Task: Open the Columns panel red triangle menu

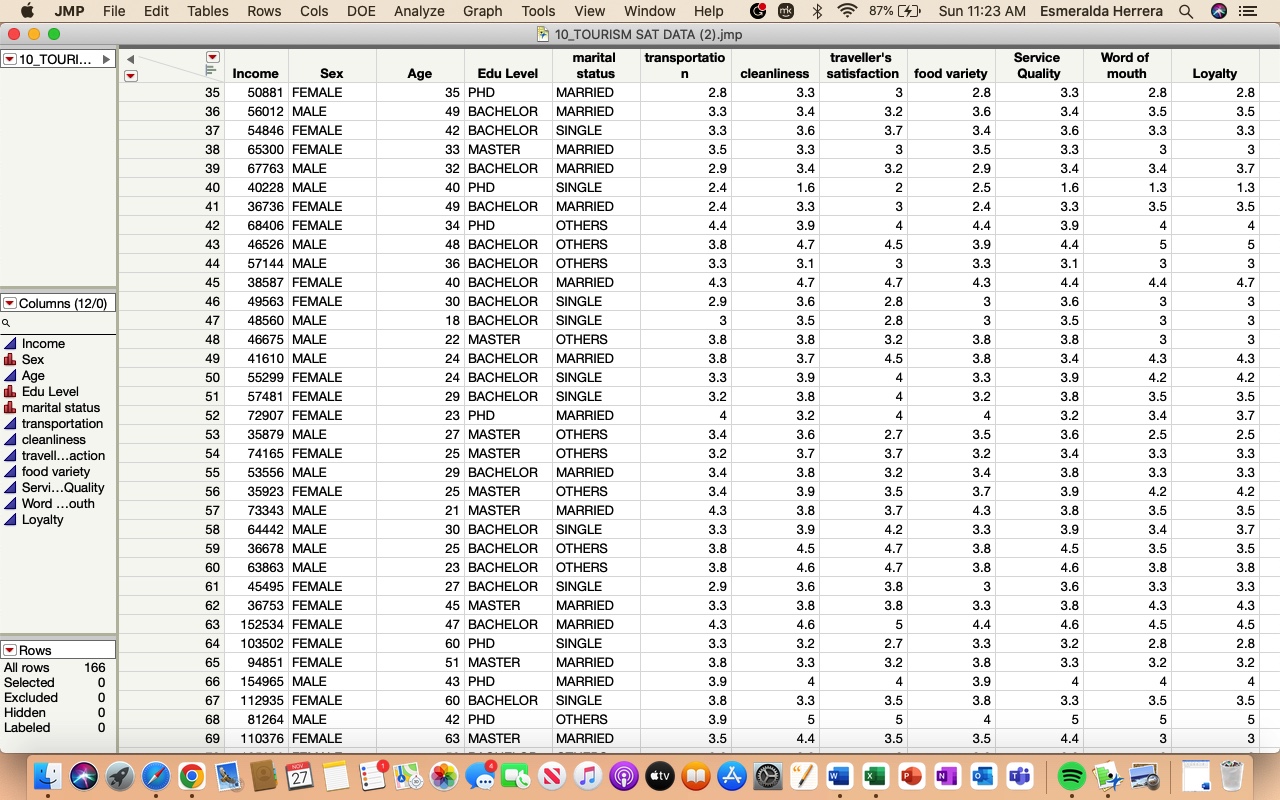Action: 10,303
